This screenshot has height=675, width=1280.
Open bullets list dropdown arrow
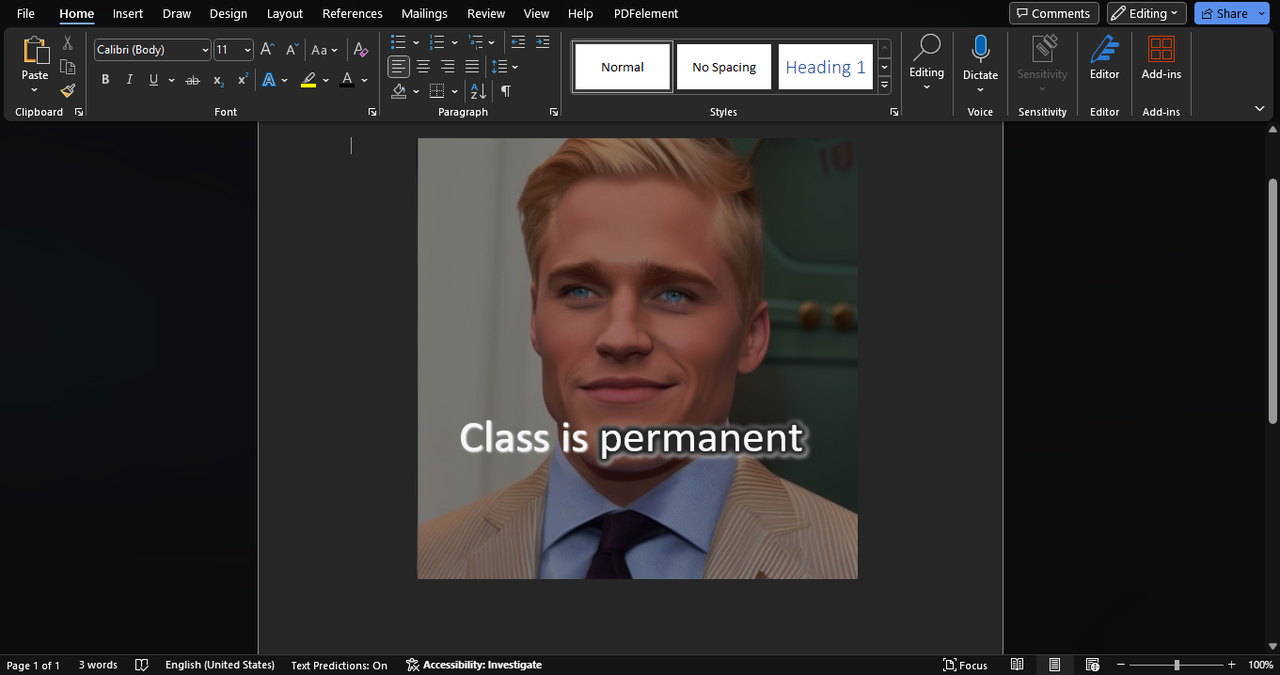tap(416, 42)
